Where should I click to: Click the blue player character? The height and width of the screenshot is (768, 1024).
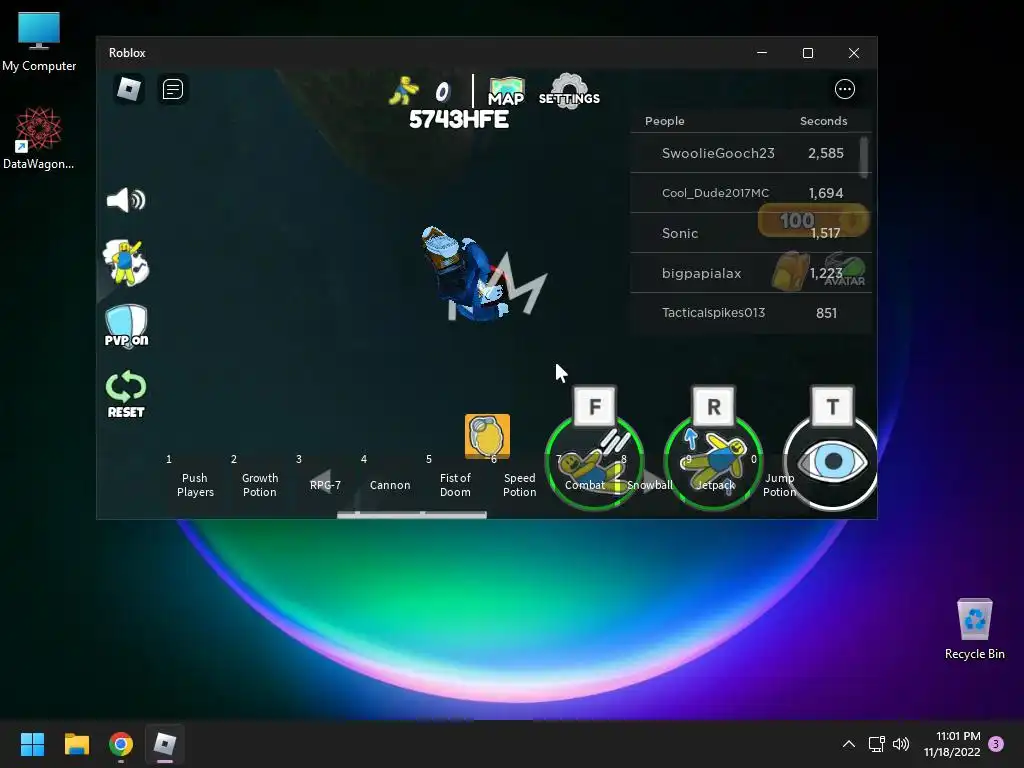coord(464,273)
